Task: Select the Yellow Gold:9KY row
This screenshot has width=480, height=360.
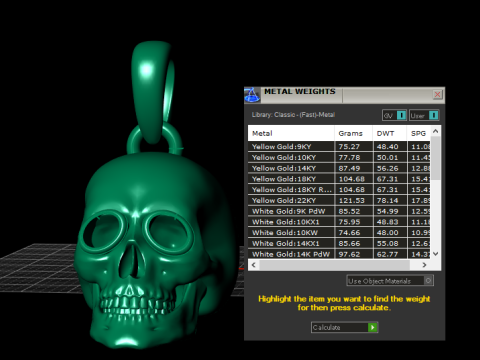Action: [339, 147]
